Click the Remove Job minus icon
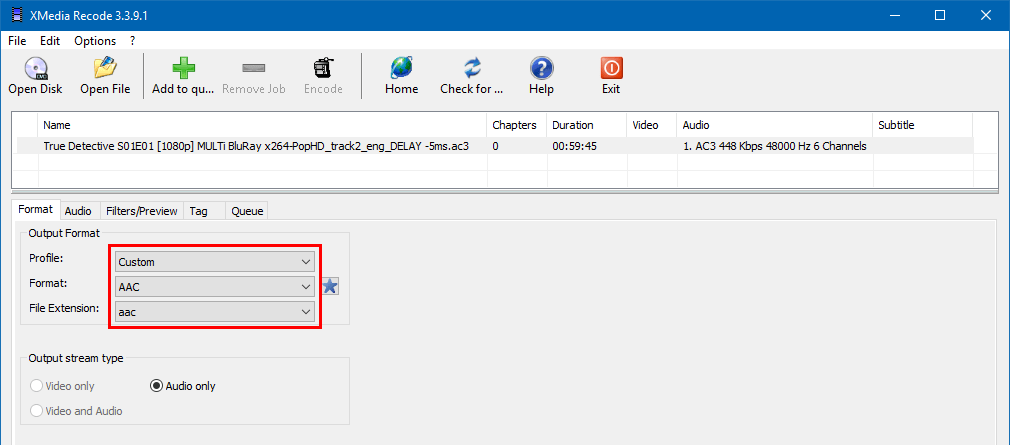Image resolution: width=1010 pixels, height=445 pixels. [254, 68]
